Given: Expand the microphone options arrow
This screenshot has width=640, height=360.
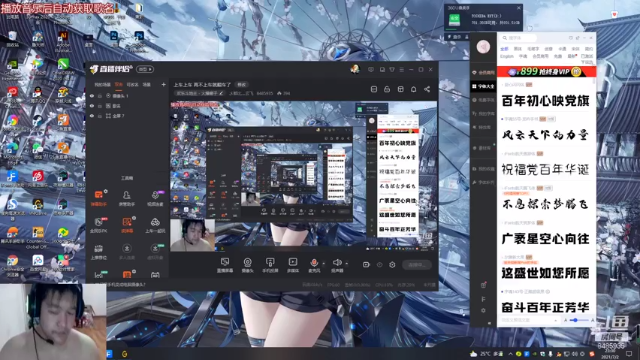Looking at the screenshot, I should point(324,263).
